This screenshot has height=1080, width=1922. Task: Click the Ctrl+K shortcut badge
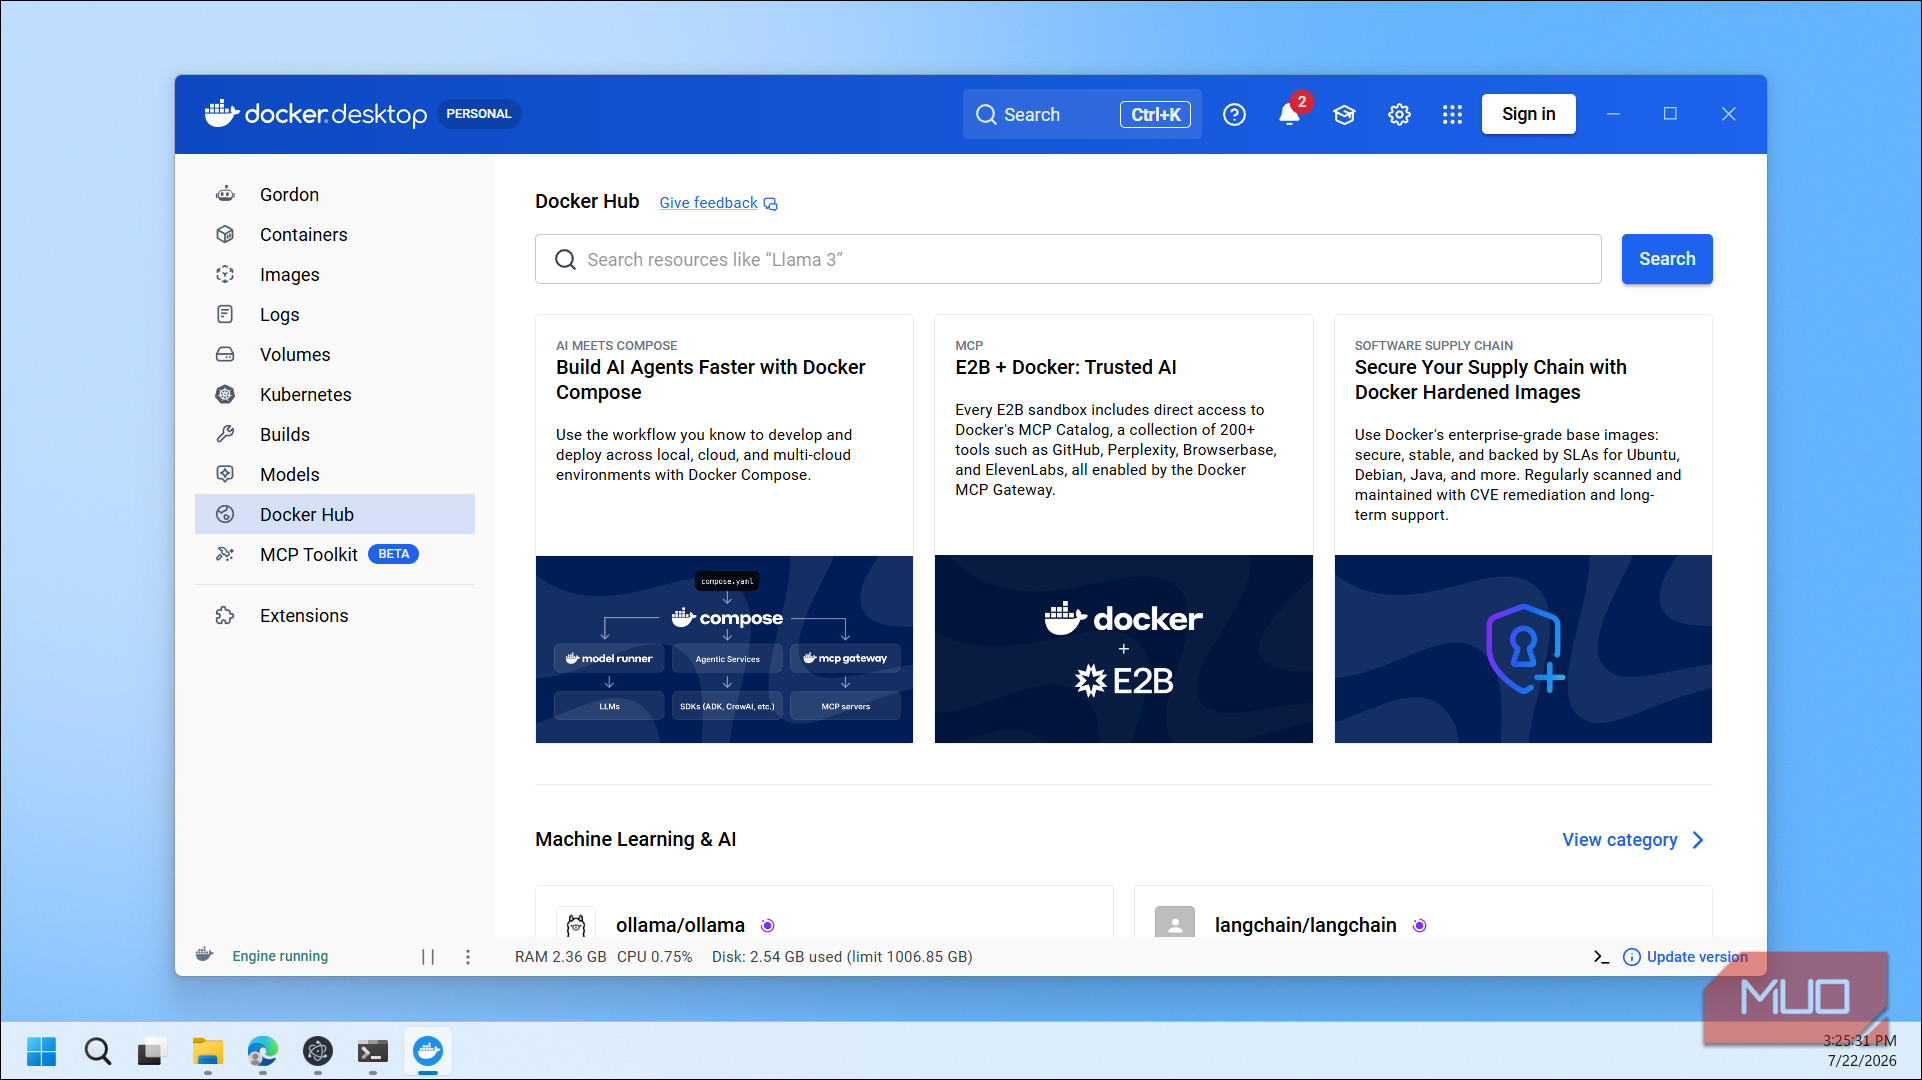click(x=1155, y=114)
